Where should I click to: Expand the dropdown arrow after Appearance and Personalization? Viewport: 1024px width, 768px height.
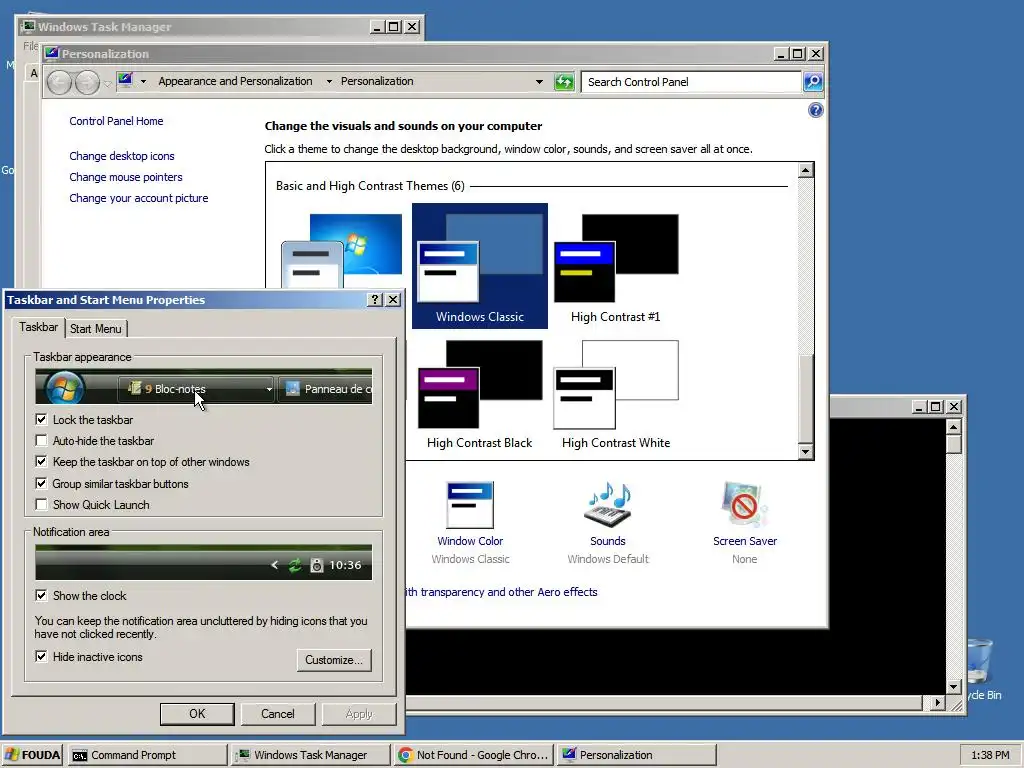point(329,82)
